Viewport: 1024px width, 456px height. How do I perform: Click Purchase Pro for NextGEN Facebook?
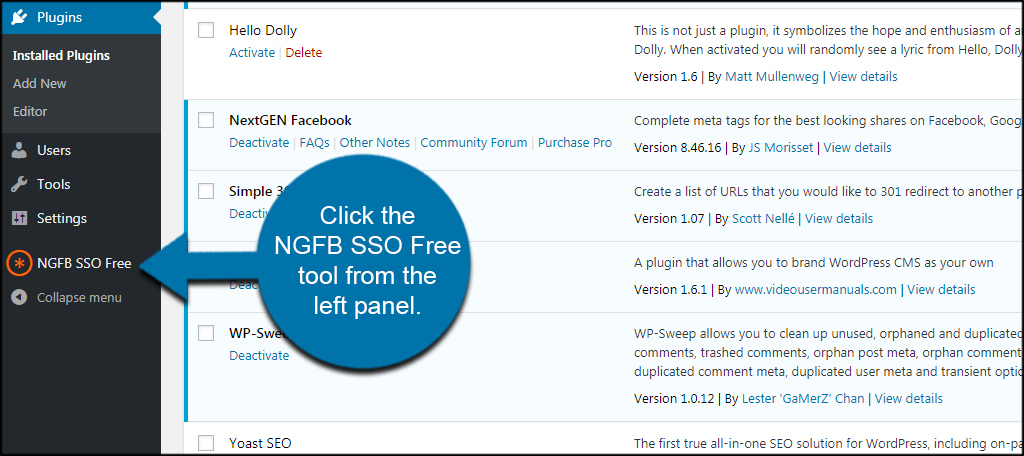coord(575,142)
